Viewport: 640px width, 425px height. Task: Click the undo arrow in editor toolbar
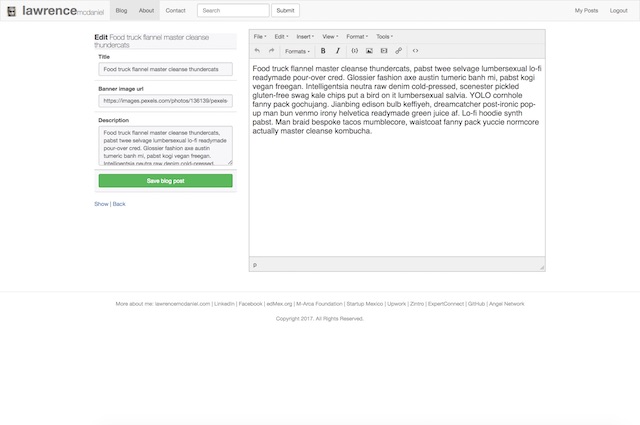click(x=257, y=51)
